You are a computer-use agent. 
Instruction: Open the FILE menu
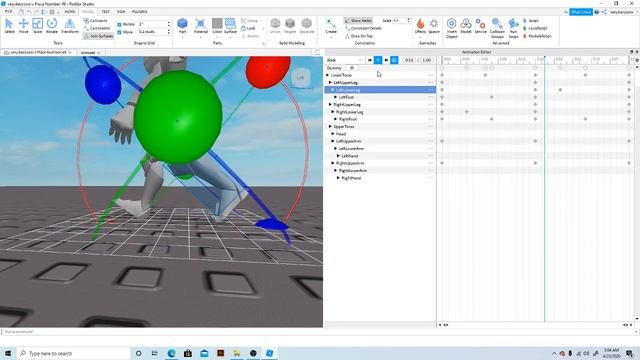tap(8, 11)
